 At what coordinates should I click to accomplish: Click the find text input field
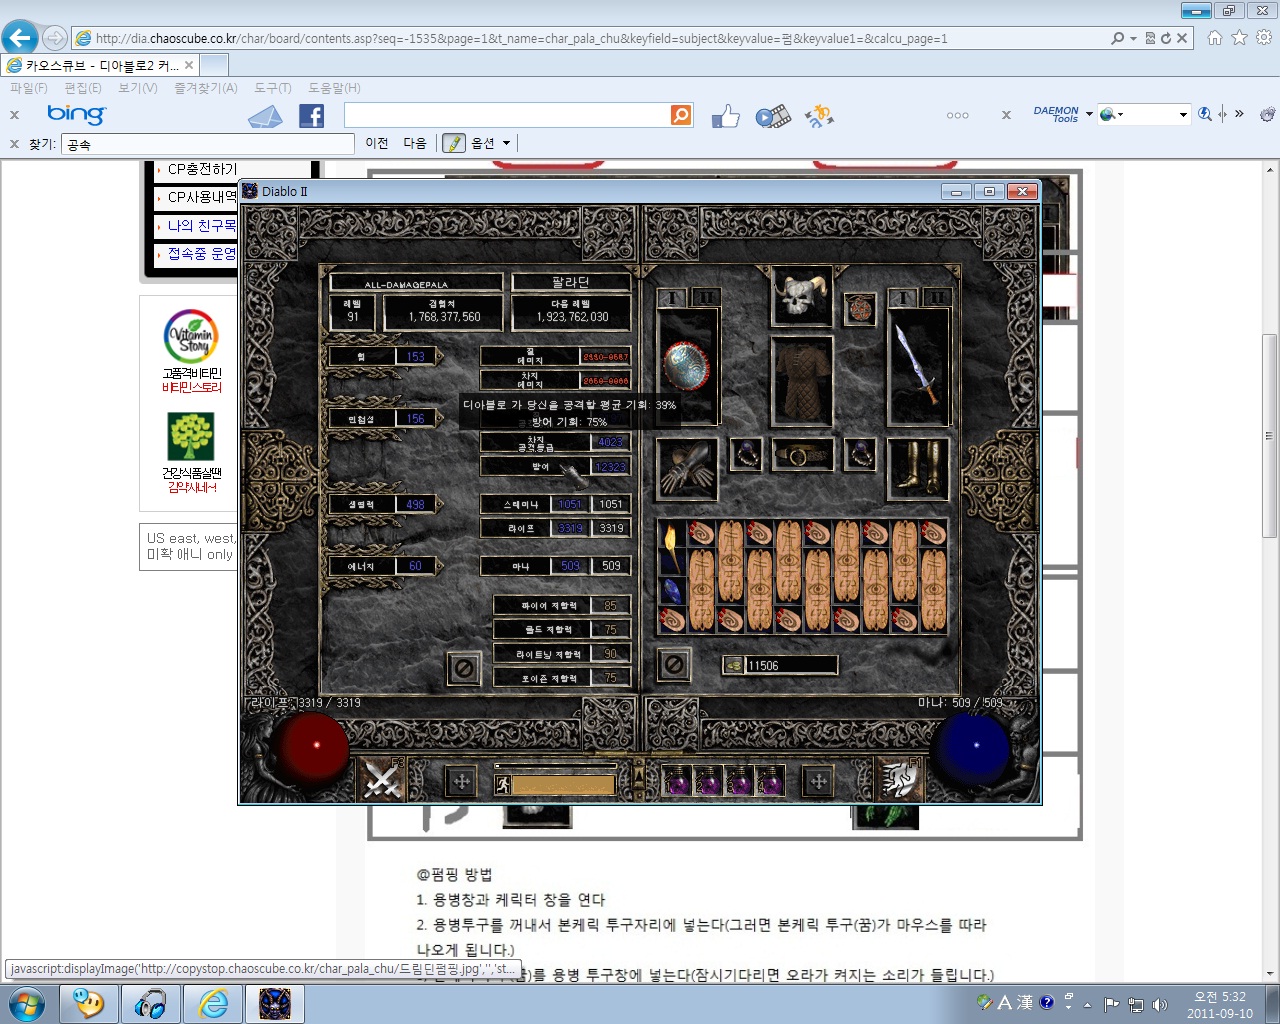click(207, 144)
